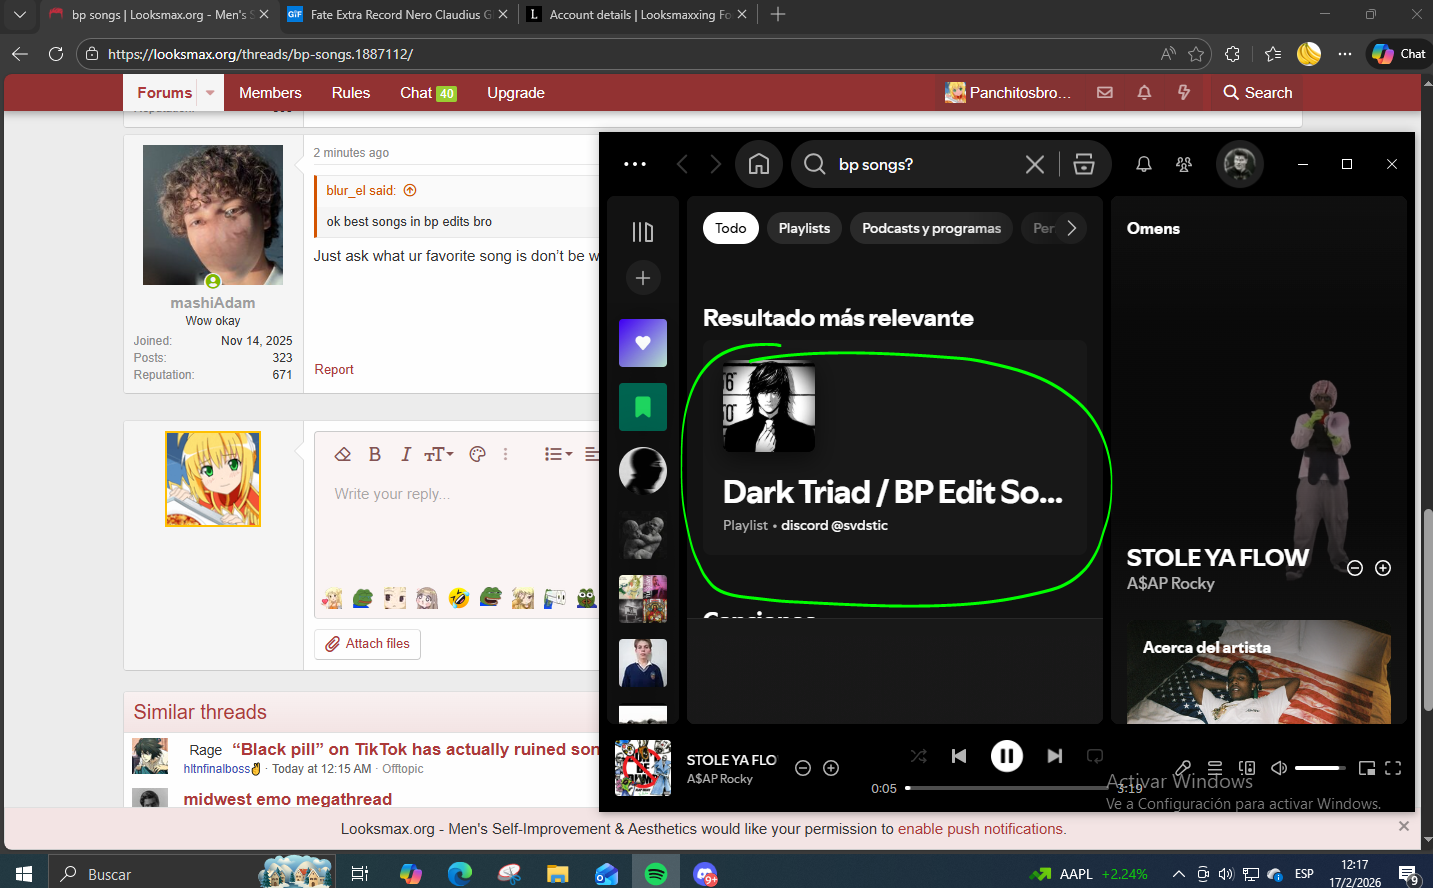The height and width of the screenshot is (888, 1433).
Task: Toggle shuffle in Spotify player
Action: (x=918, y=756)
